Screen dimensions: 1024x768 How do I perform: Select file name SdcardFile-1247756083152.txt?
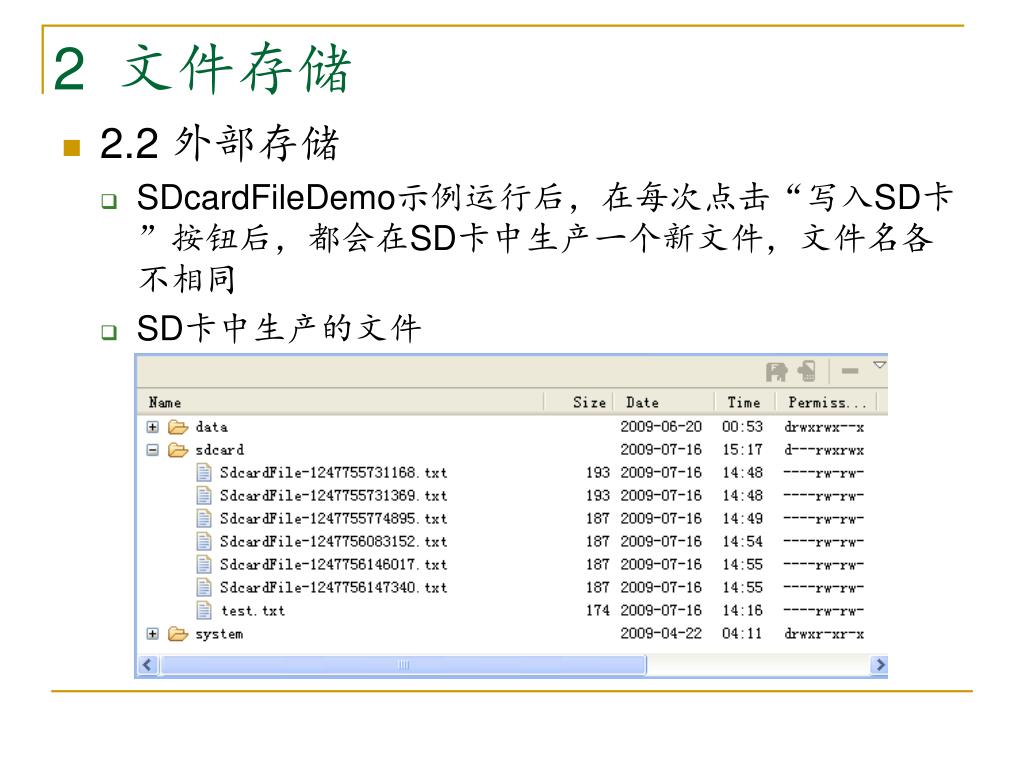(333, 541)
